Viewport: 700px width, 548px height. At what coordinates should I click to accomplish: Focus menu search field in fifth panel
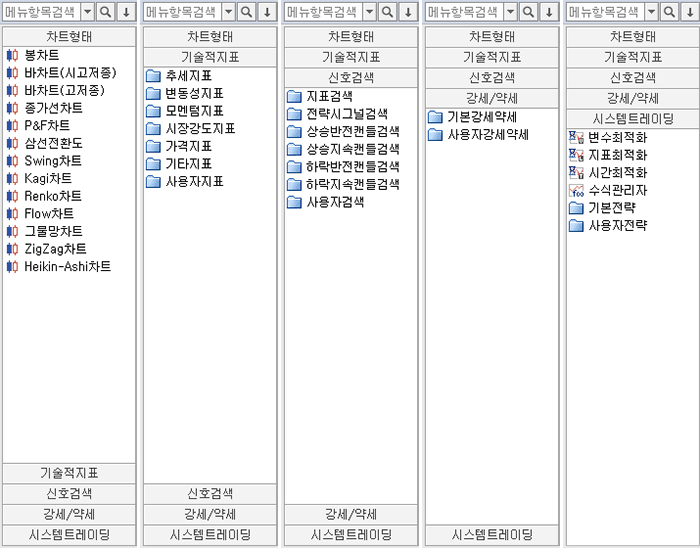tap(606, 12)
